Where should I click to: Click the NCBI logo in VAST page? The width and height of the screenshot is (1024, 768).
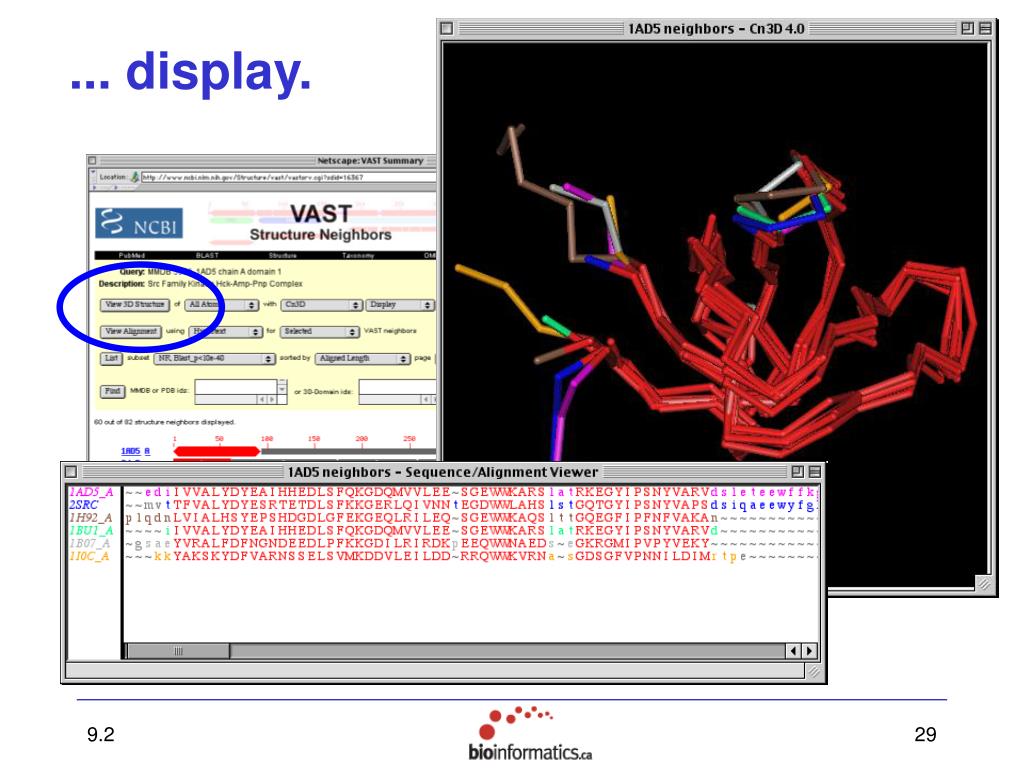pos(139,223)
